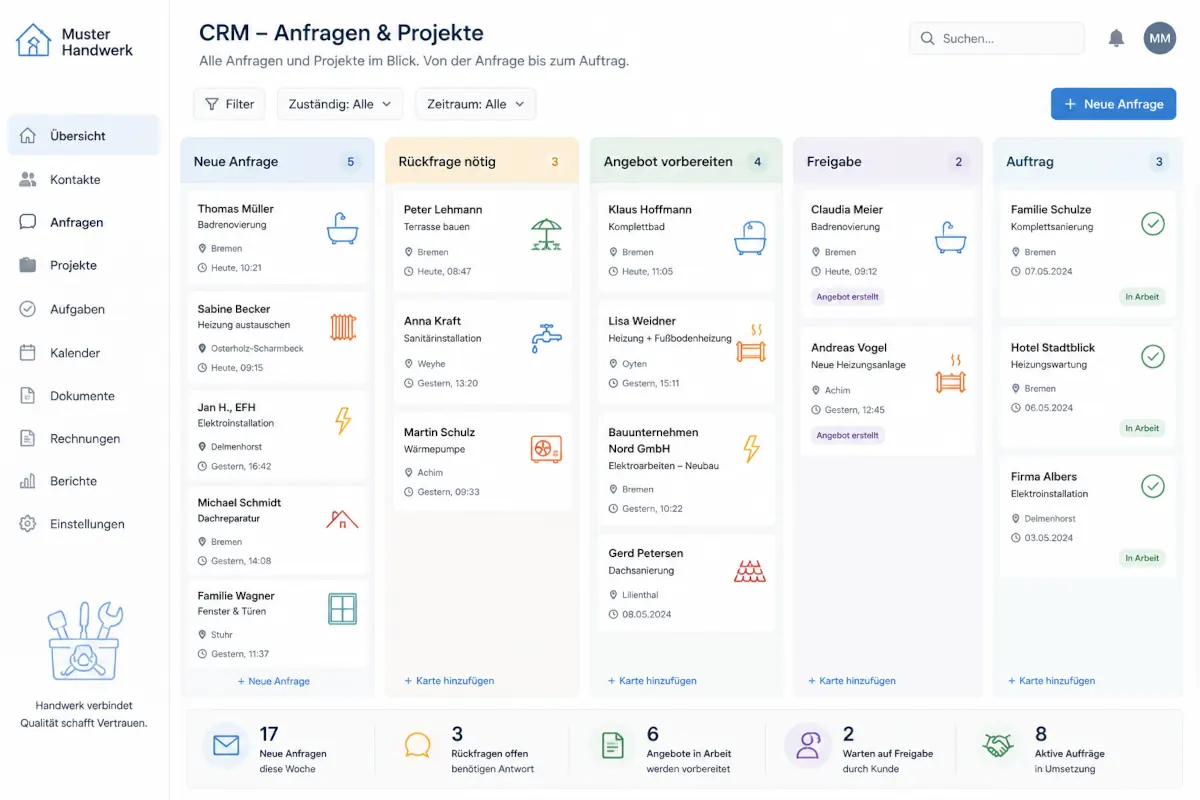Image resolution: width=1200 pixels, height=800 pixels.
Task: Click the search magnifier icon
Action: pos(928,38)
